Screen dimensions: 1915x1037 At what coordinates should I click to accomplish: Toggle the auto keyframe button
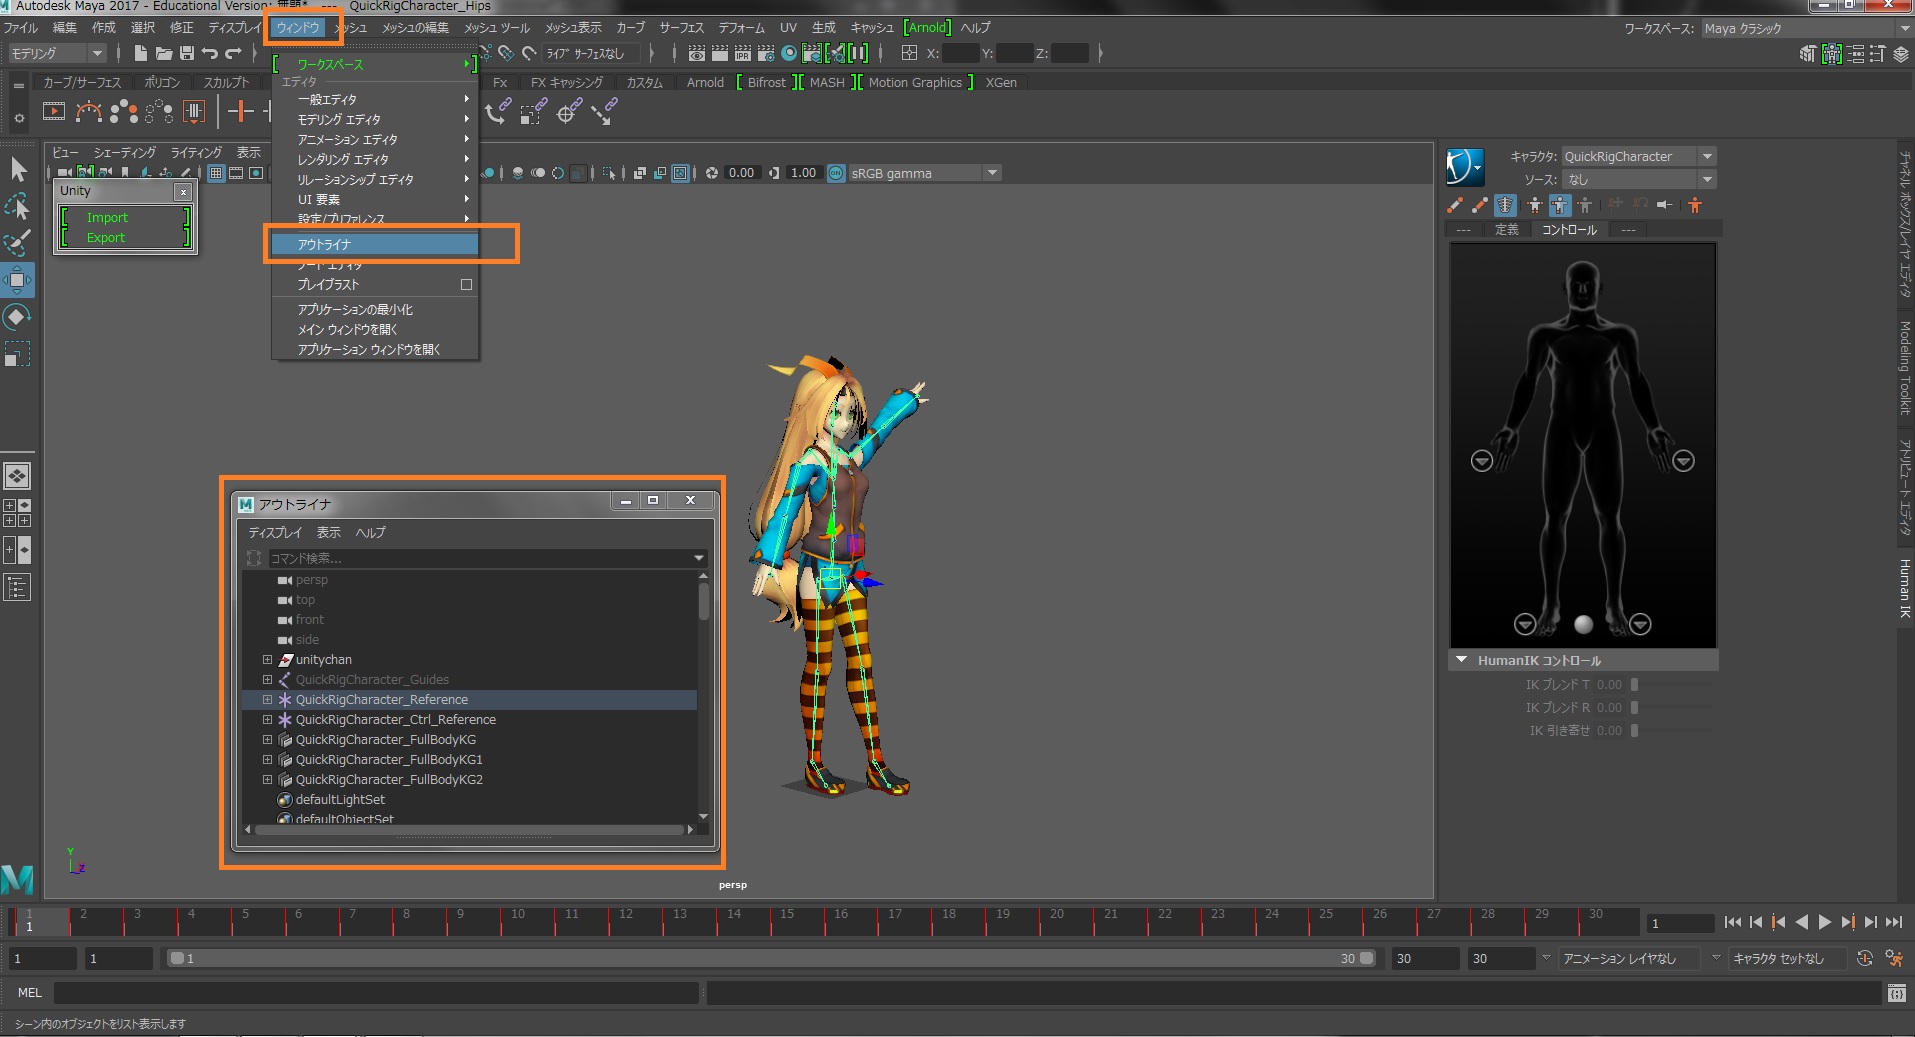coord(1865,958)
